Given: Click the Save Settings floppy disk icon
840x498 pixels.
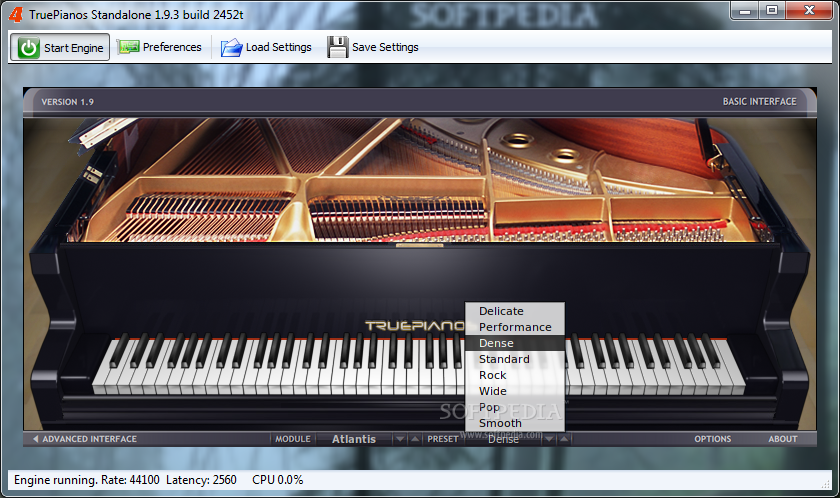Looking at the screenshot, I should (338, 47).
